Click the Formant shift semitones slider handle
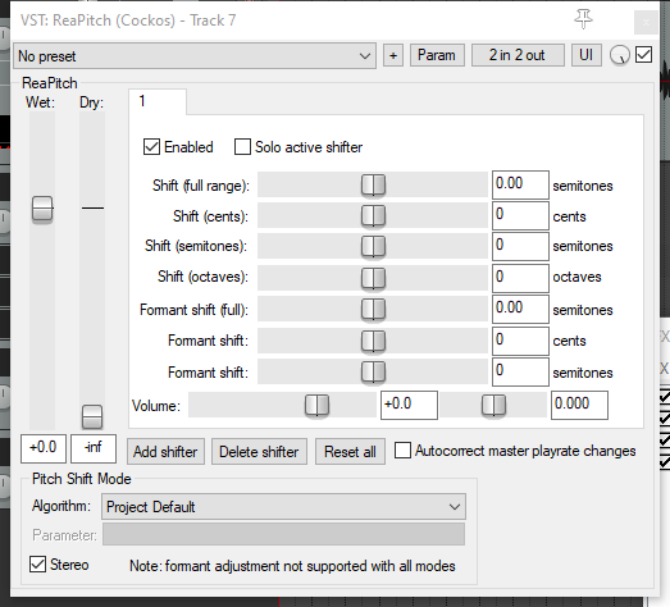This screenshot has height=607, width=670. coord(373,372)
